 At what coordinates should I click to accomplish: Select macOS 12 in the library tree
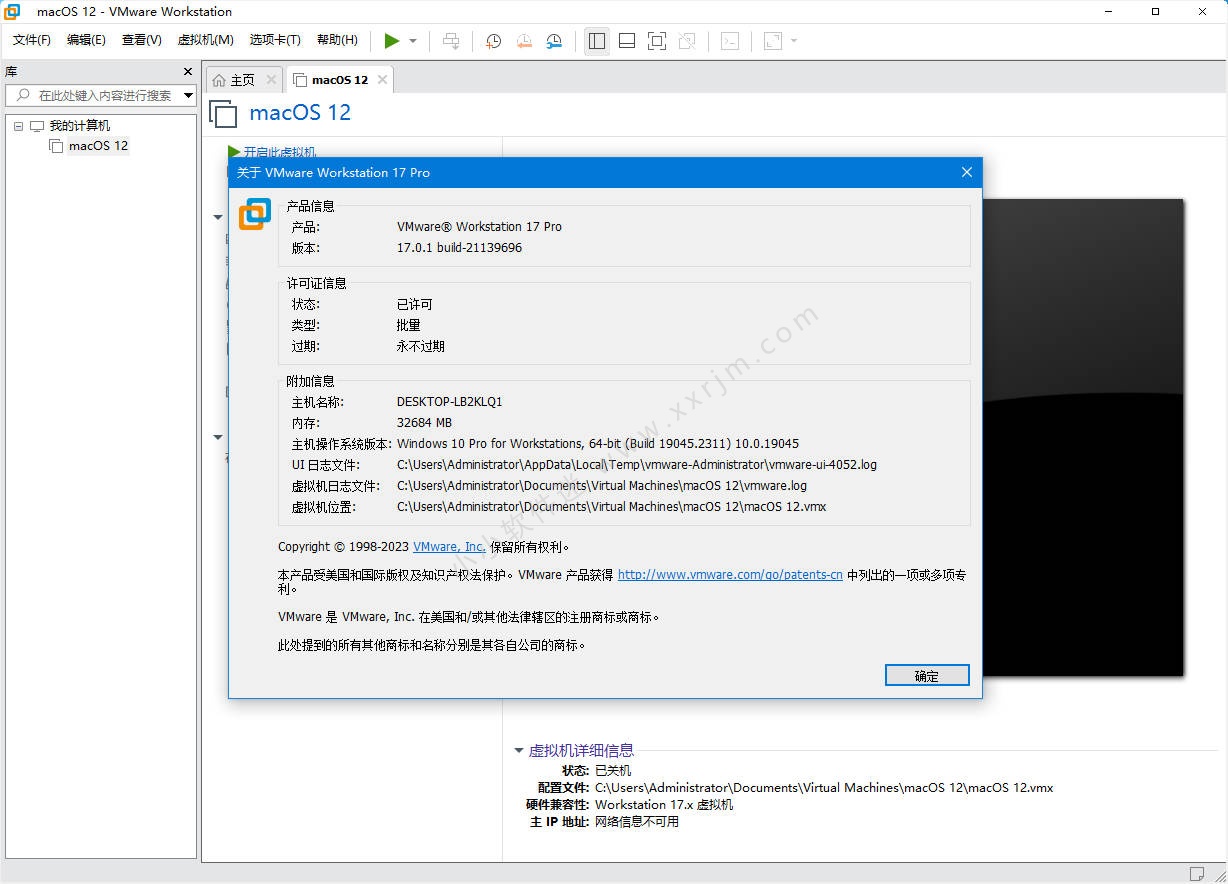click(98, 146)
